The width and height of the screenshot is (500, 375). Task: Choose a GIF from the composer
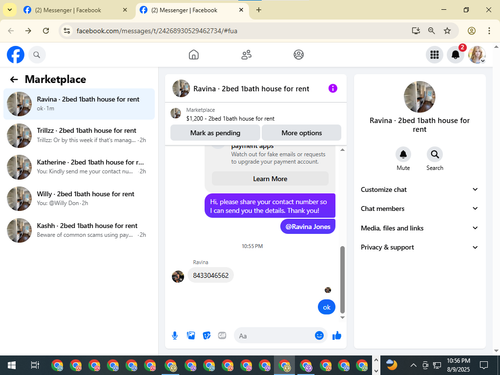(x=222, y=335)
